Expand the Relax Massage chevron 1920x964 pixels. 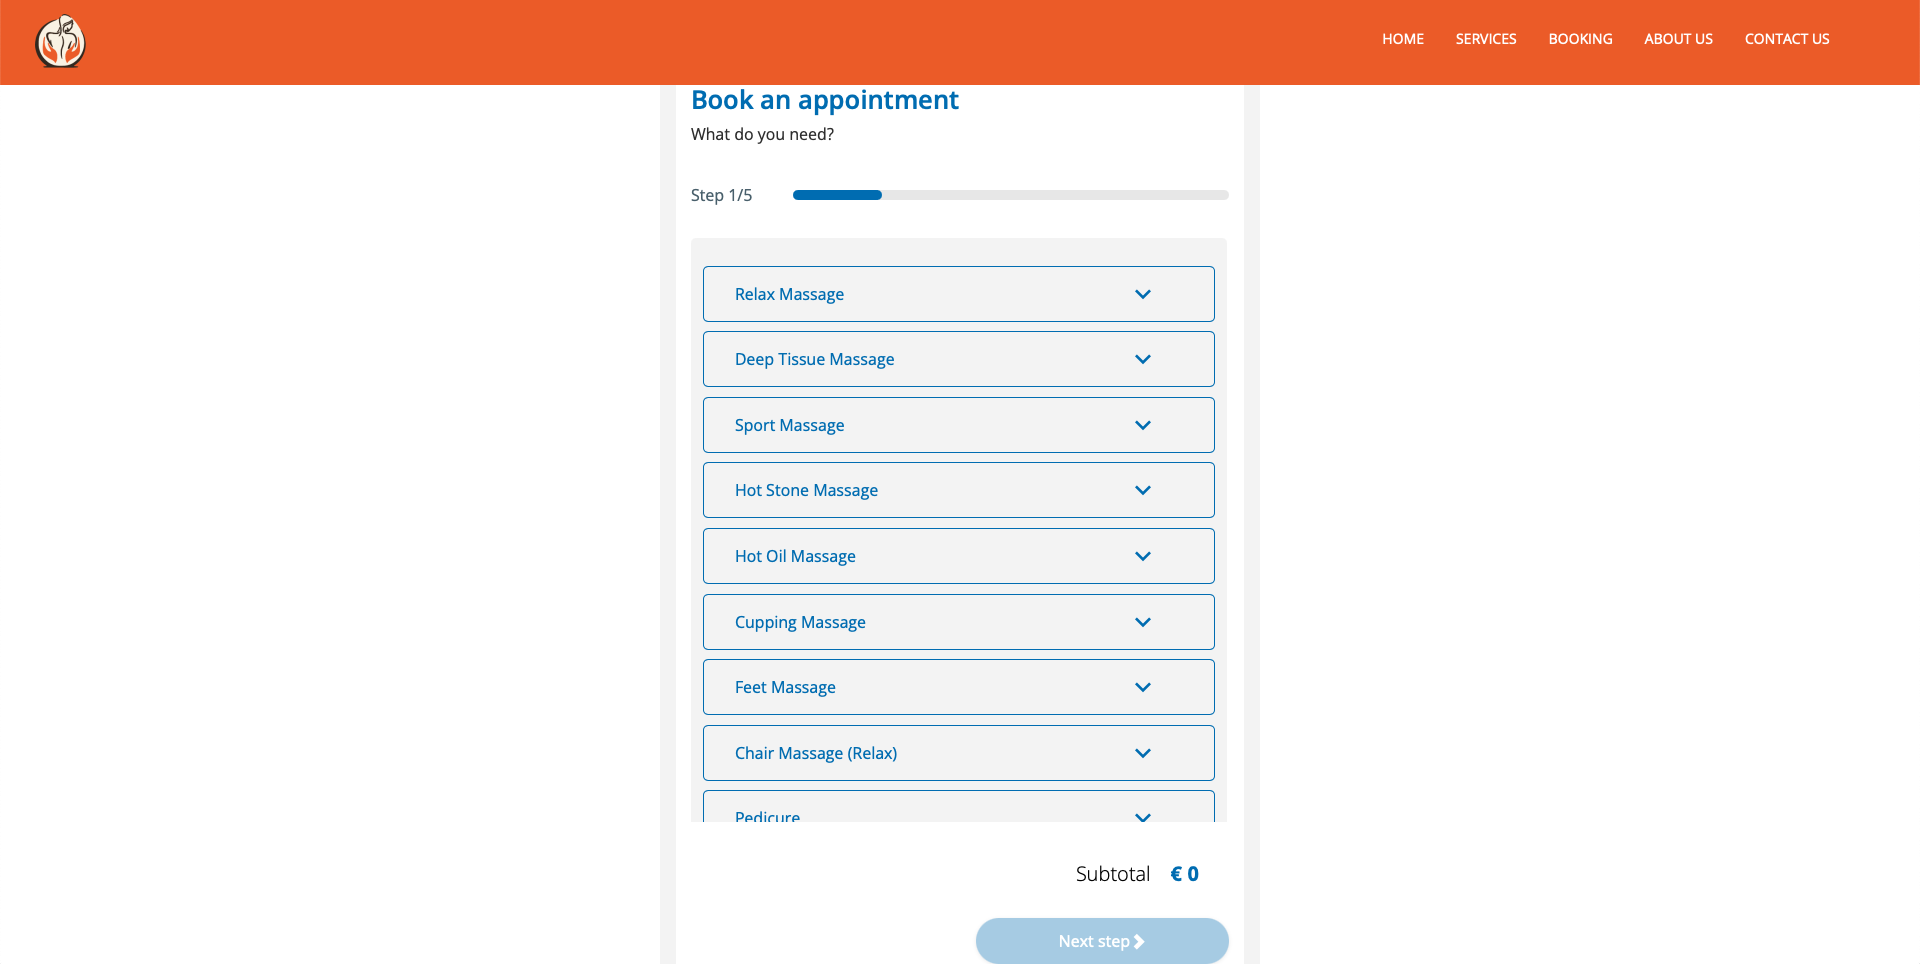[1143, 294]
